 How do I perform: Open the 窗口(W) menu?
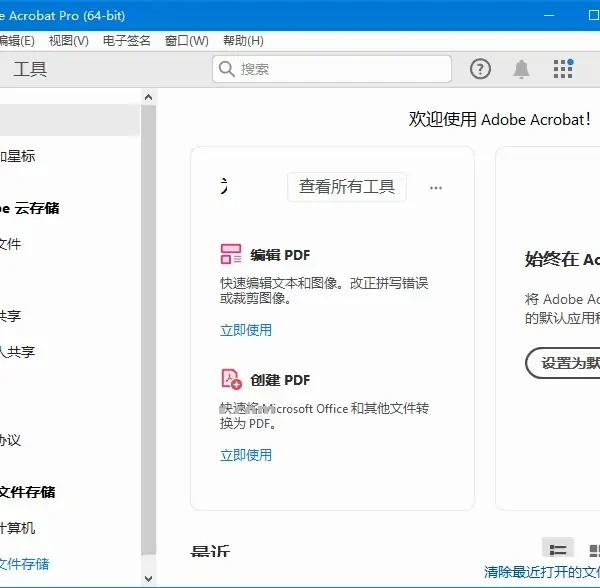[187, 41]
